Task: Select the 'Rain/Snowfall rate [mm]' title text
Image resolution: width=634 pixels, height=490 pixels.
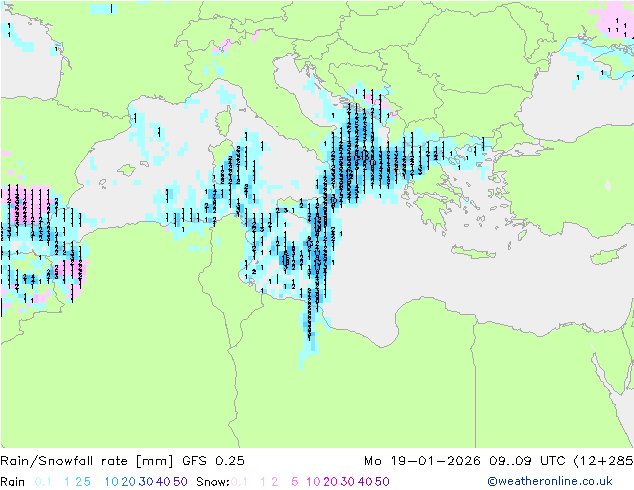Action: click(x=87, y=460)
